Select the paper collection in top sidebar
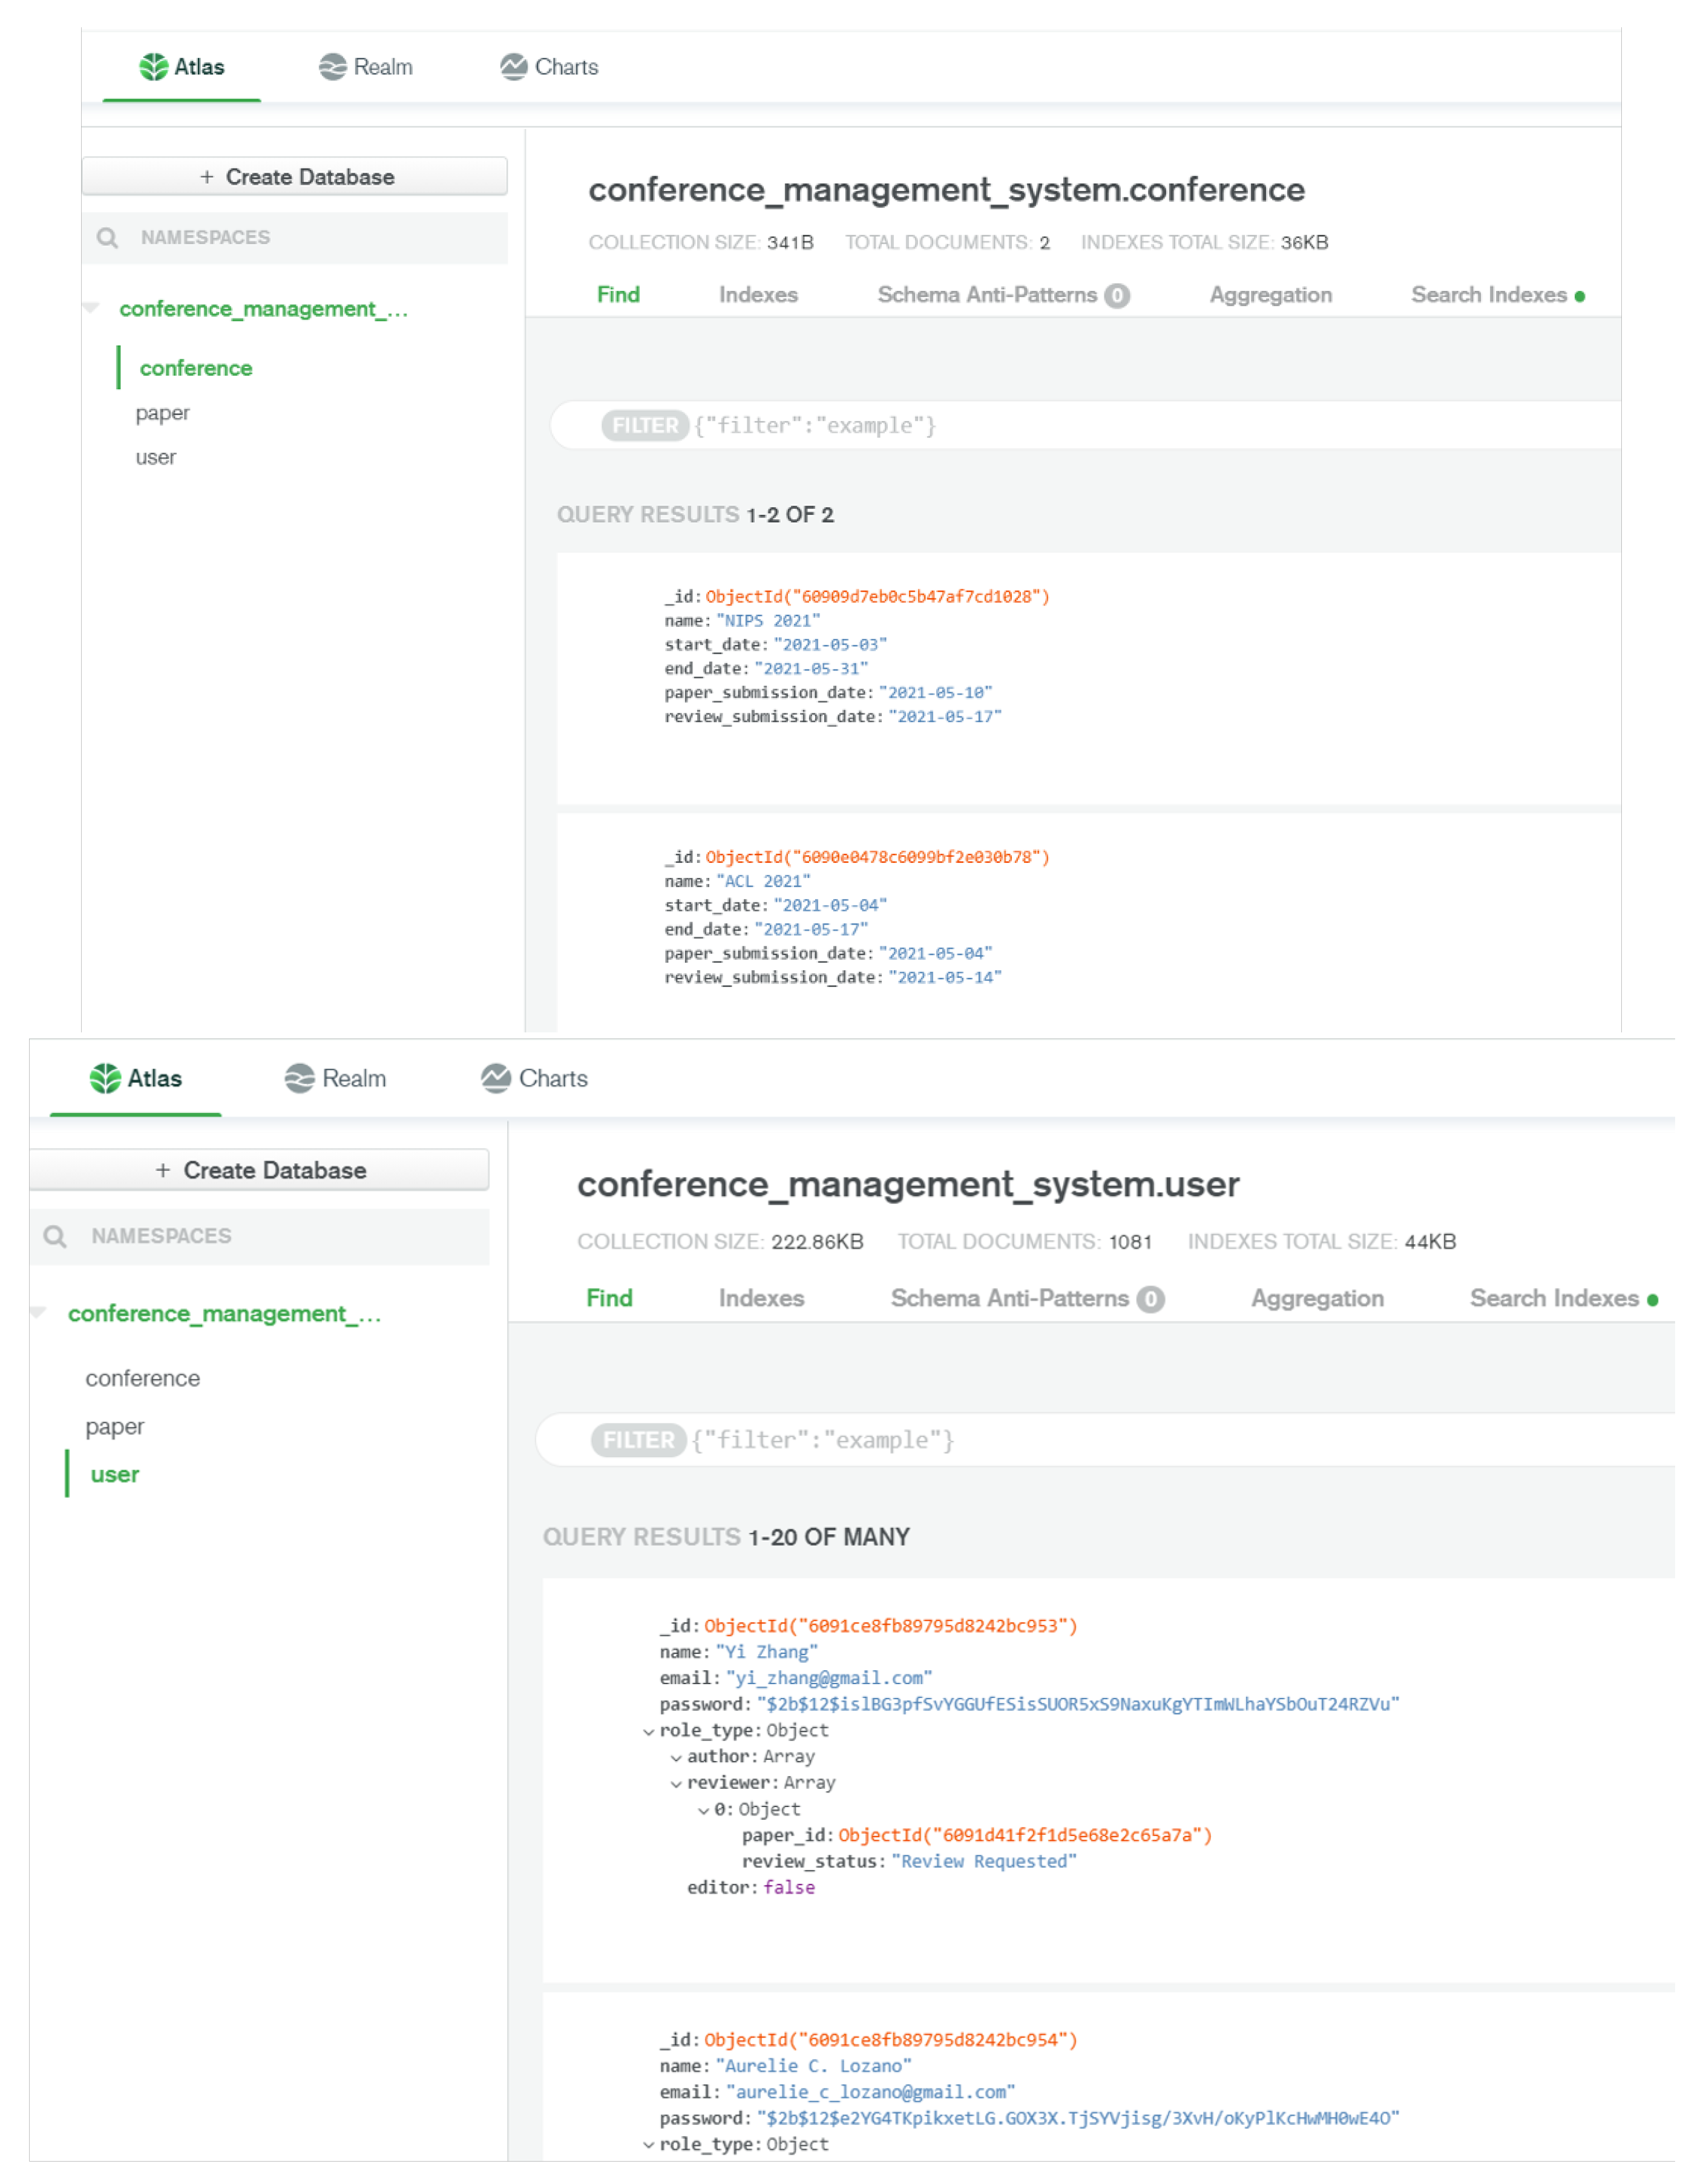1706x2184 pixels. [x=162, y=413]
